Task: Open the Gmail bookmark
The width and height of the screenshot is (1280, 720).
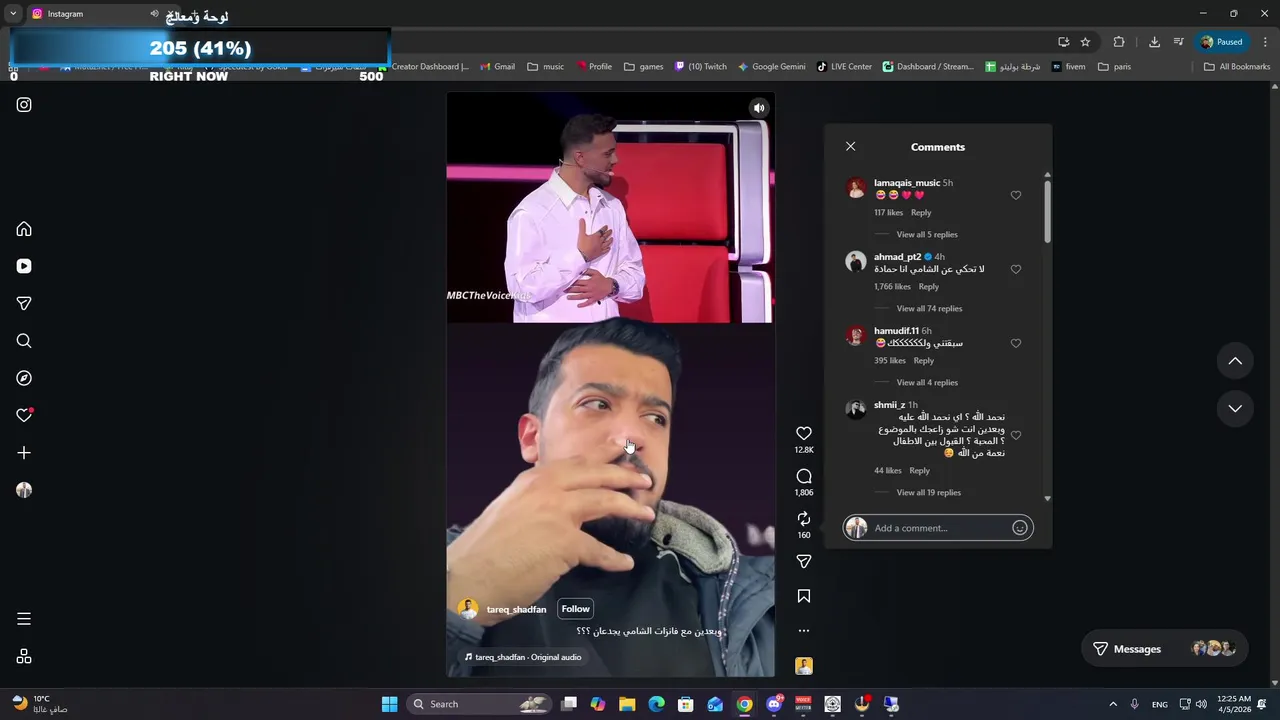Action: pyautogui.click(x=497, y=66)
